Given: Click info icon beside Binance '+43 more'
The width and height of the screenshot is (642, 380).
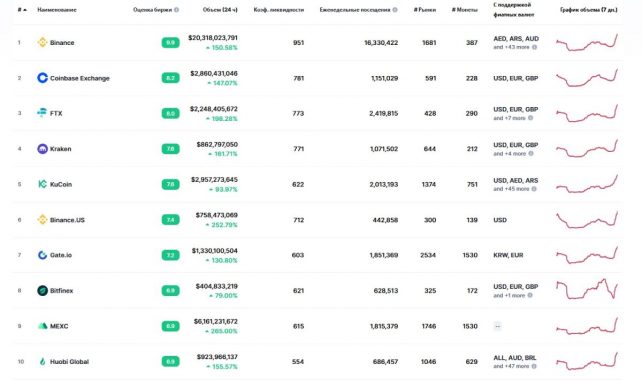Looking at the screenshot, I should click(534, 47).
